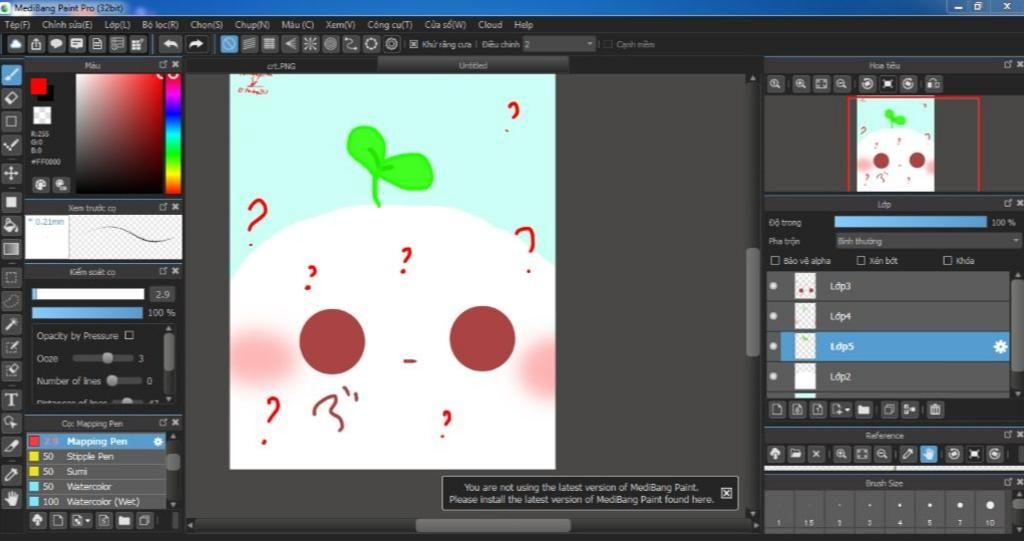Choose brush size 5 preset

[x=929, y=511]
